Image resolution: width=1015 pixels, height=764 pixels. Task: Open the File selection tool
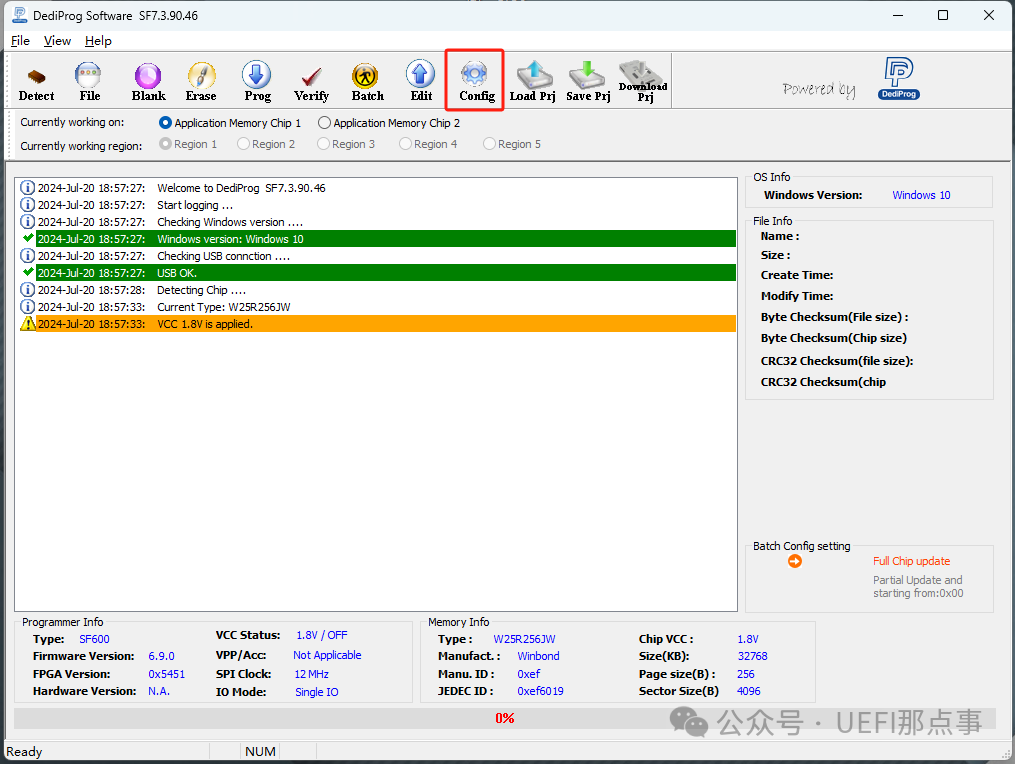[89, 81]
